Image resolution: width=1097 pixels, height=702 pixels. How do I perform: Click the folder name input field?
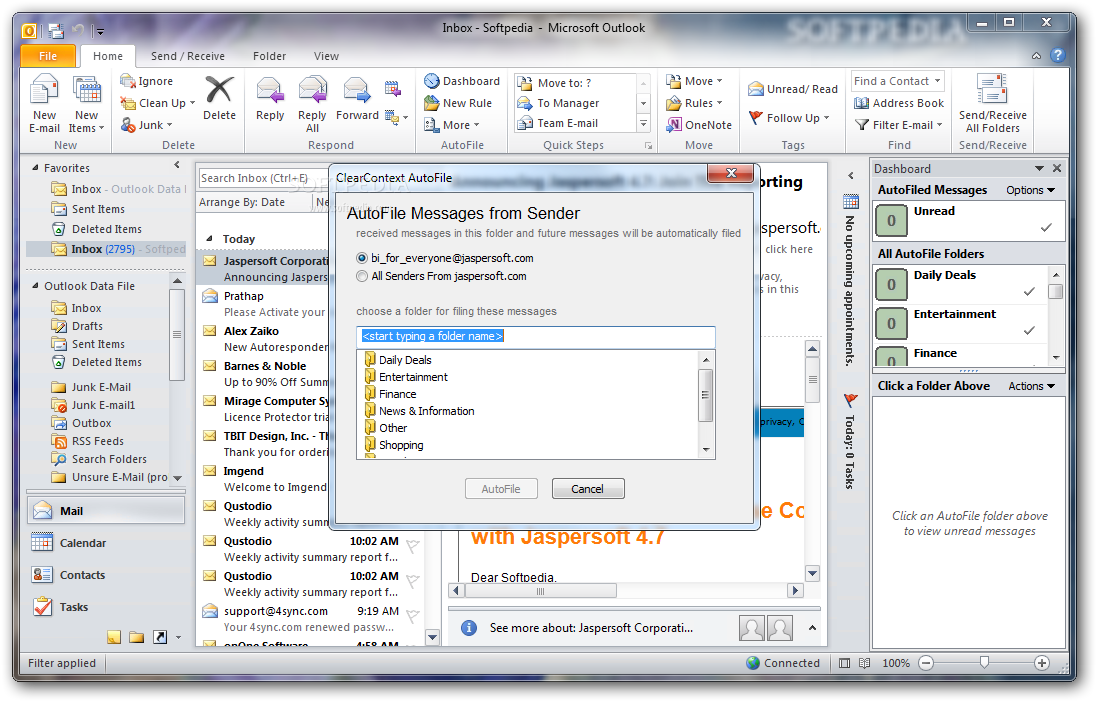[x=536, y=336]
